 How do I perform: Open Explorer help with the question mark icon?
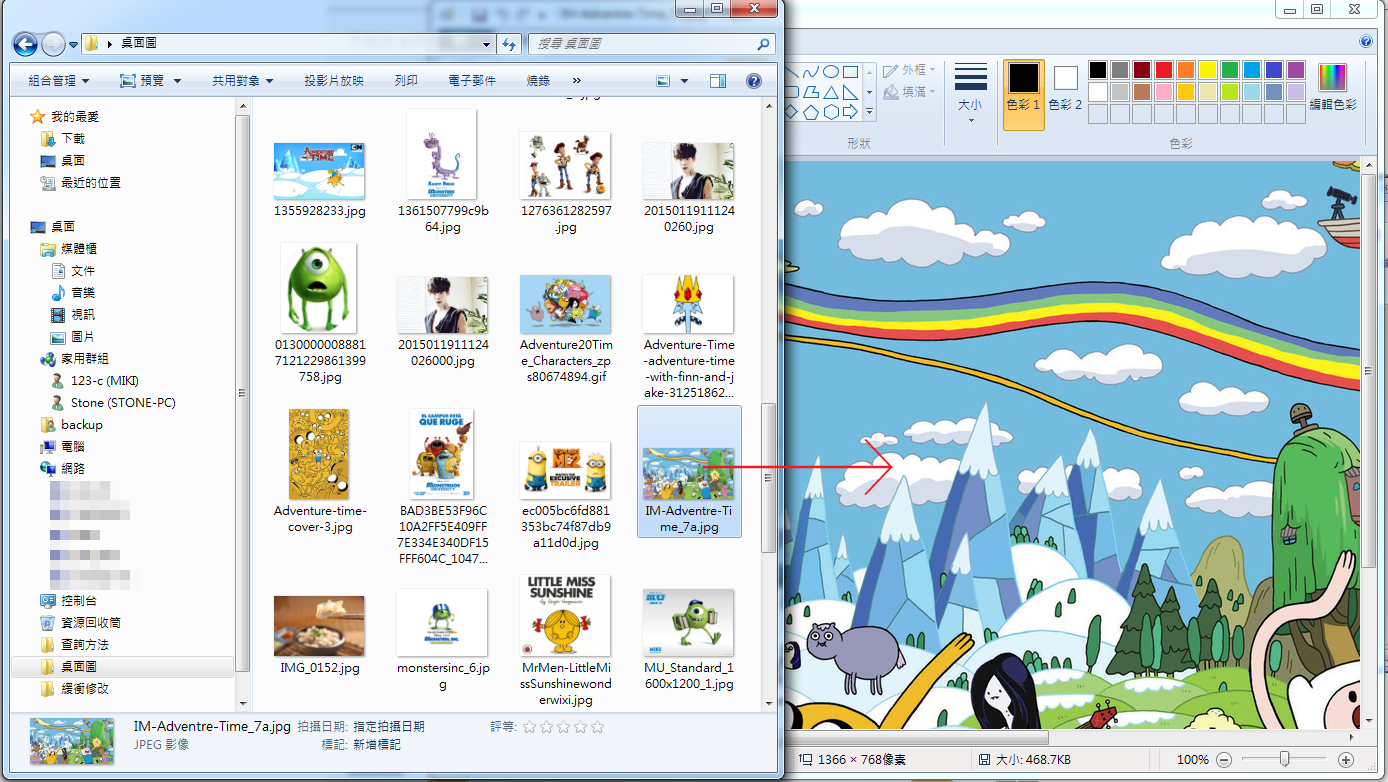754,81
